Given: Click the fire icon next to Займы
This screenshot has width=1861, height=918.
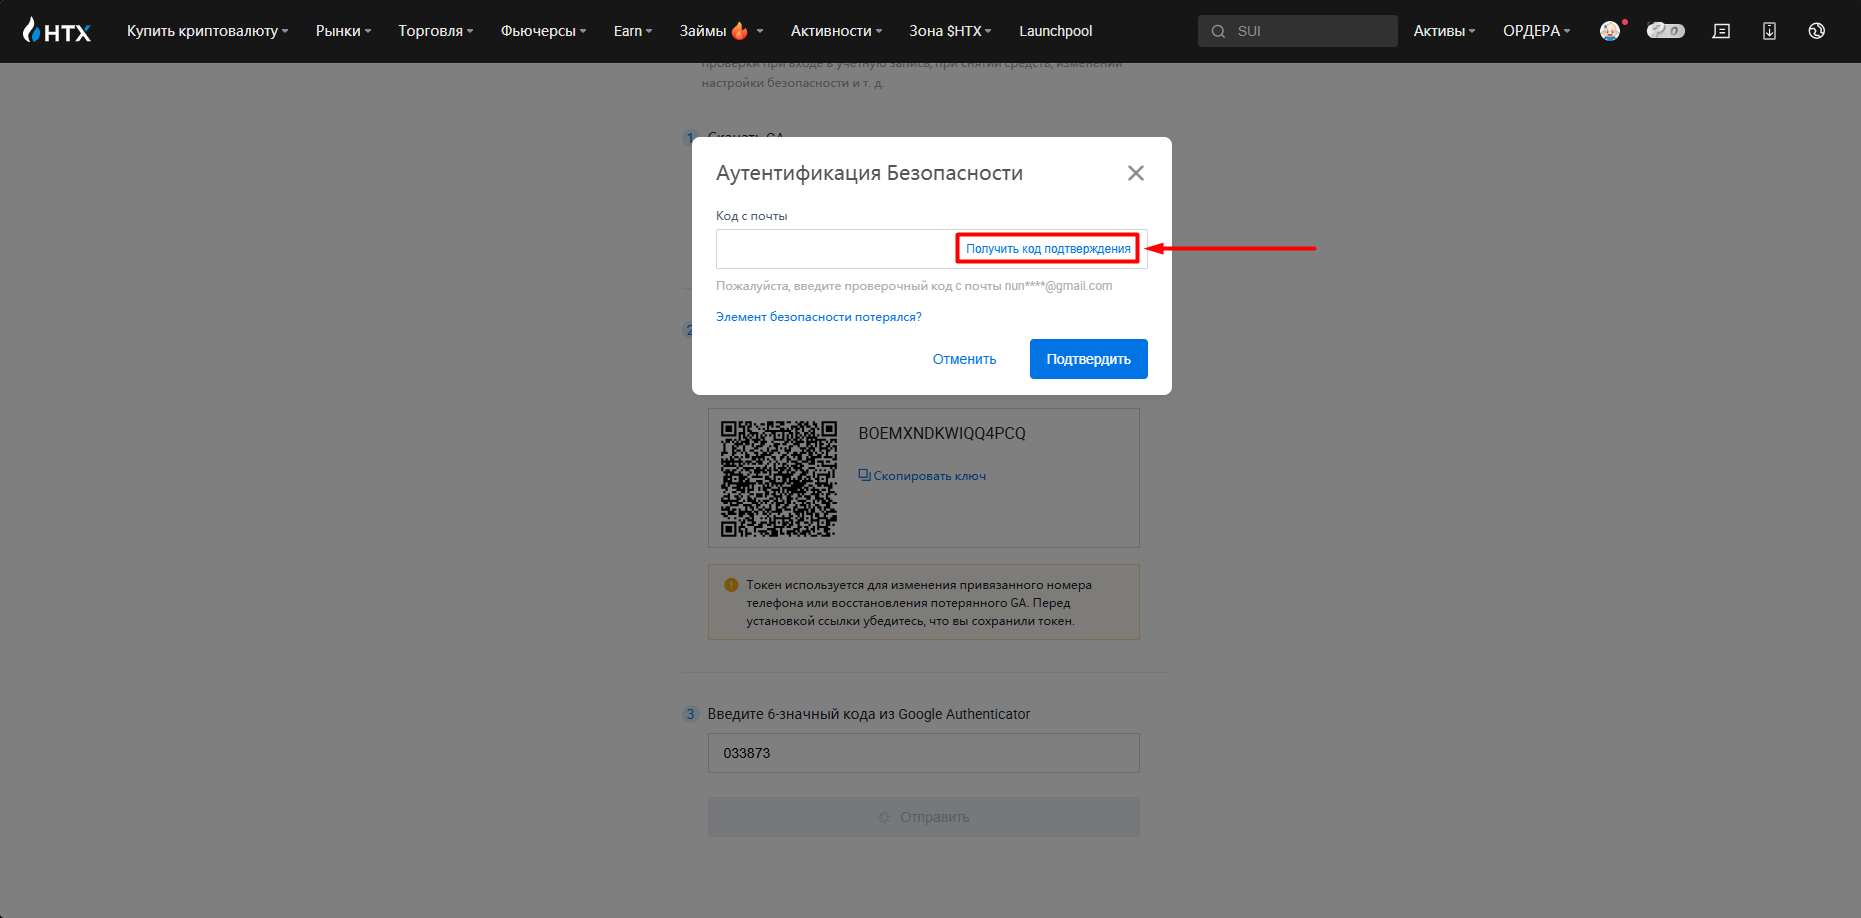Looking at the screenshot, I should 740,31.
